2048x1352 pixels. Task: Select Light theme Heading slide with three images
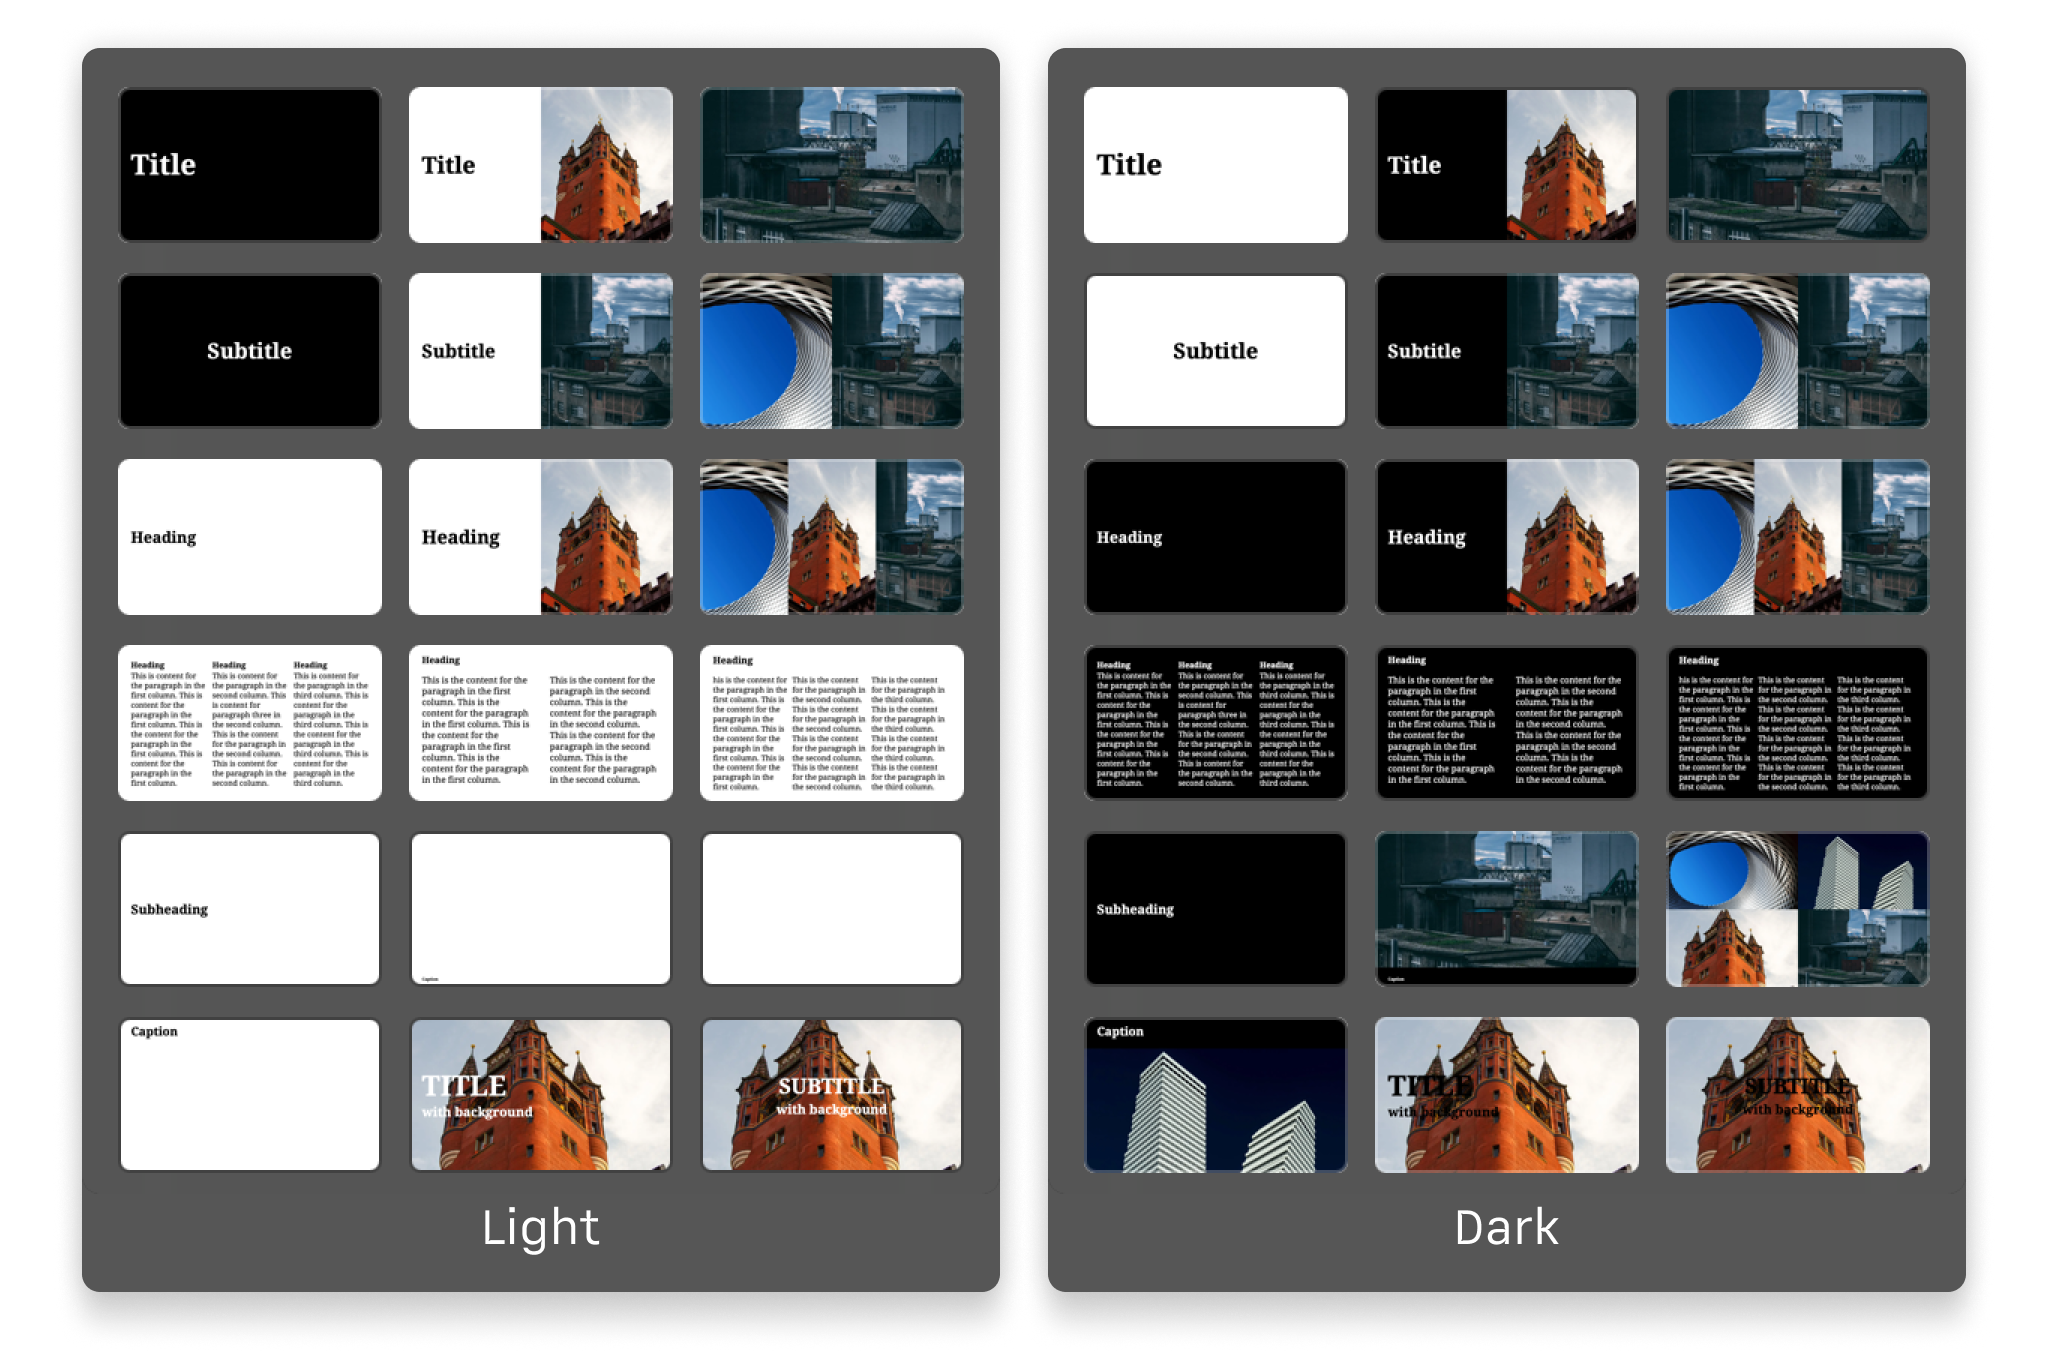pos(831,537)
